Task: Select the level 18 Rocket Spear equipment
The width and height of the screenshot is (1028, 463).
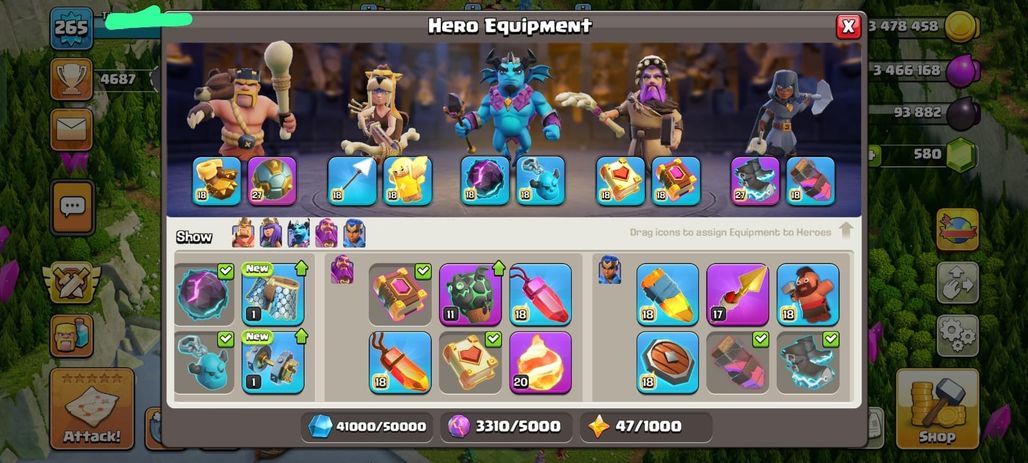Action: (667, 294)
